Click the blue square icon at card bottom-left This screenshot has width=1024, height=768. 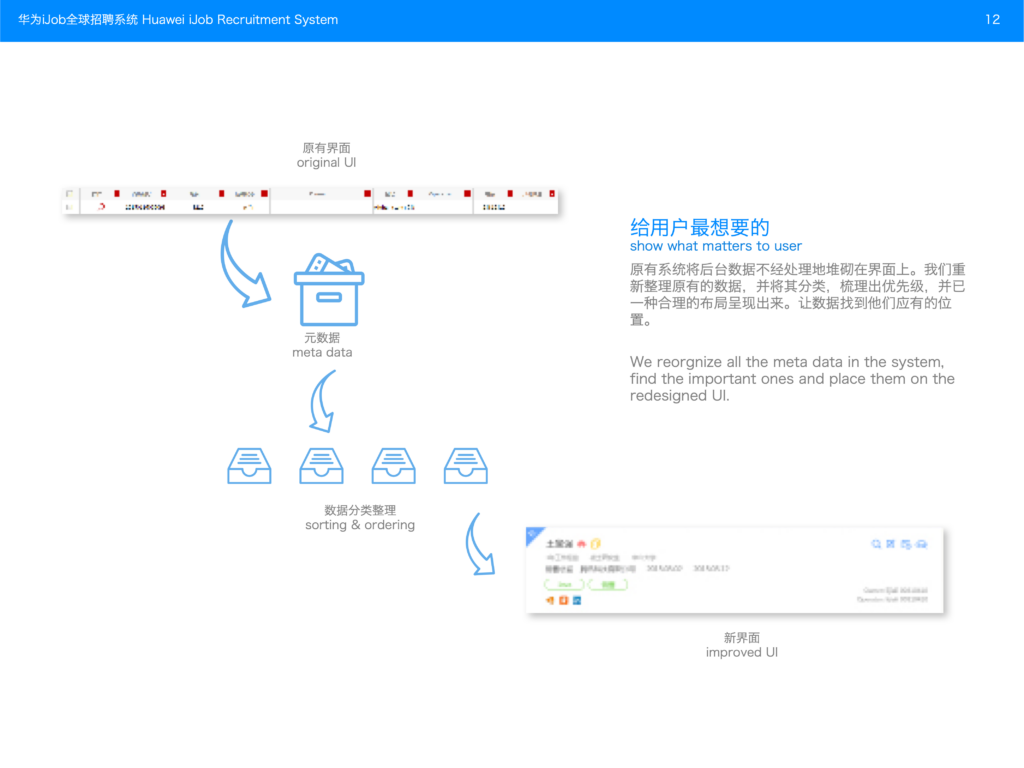click(577, 600)
